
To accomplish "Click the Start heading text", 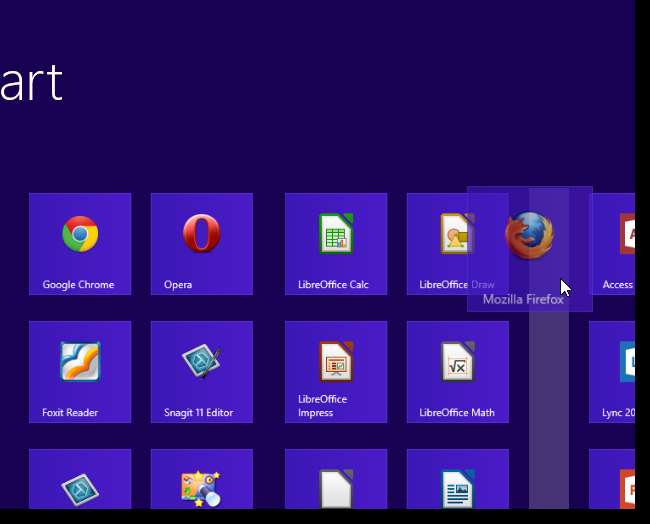I will point(31,84).
